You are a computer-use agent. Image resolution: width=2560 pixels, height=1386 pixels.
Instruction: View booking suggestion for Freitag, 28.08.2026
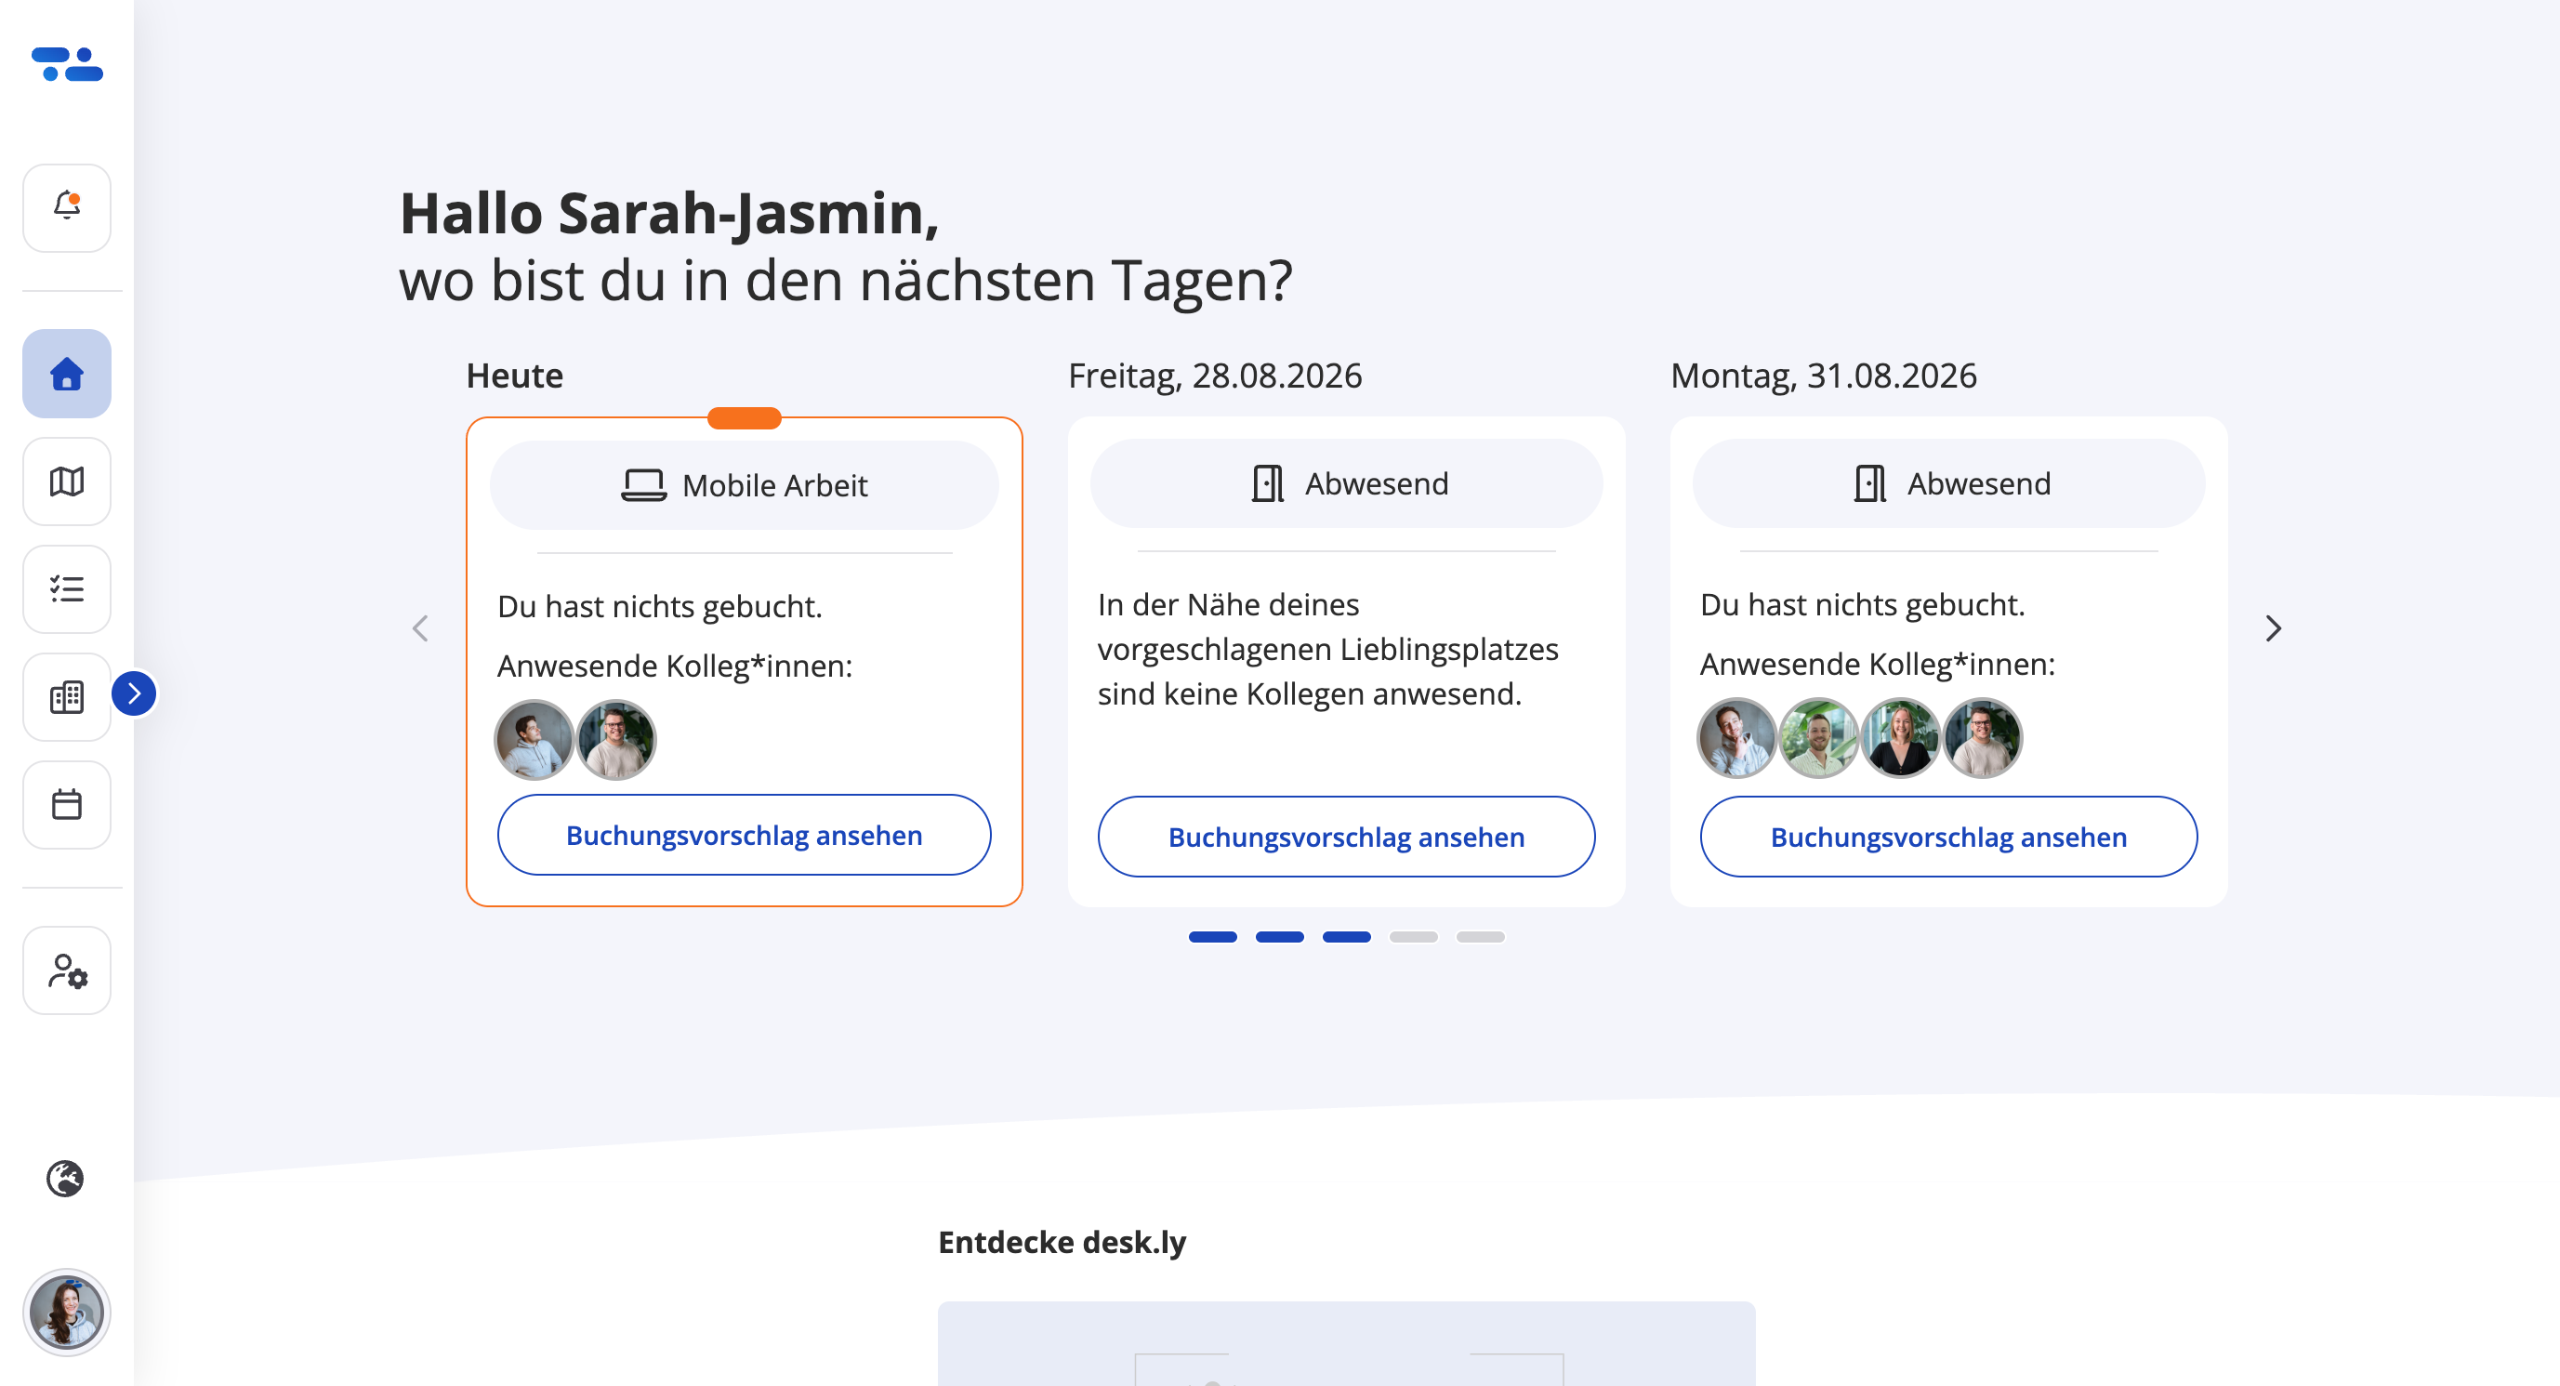click(1346, 837)
